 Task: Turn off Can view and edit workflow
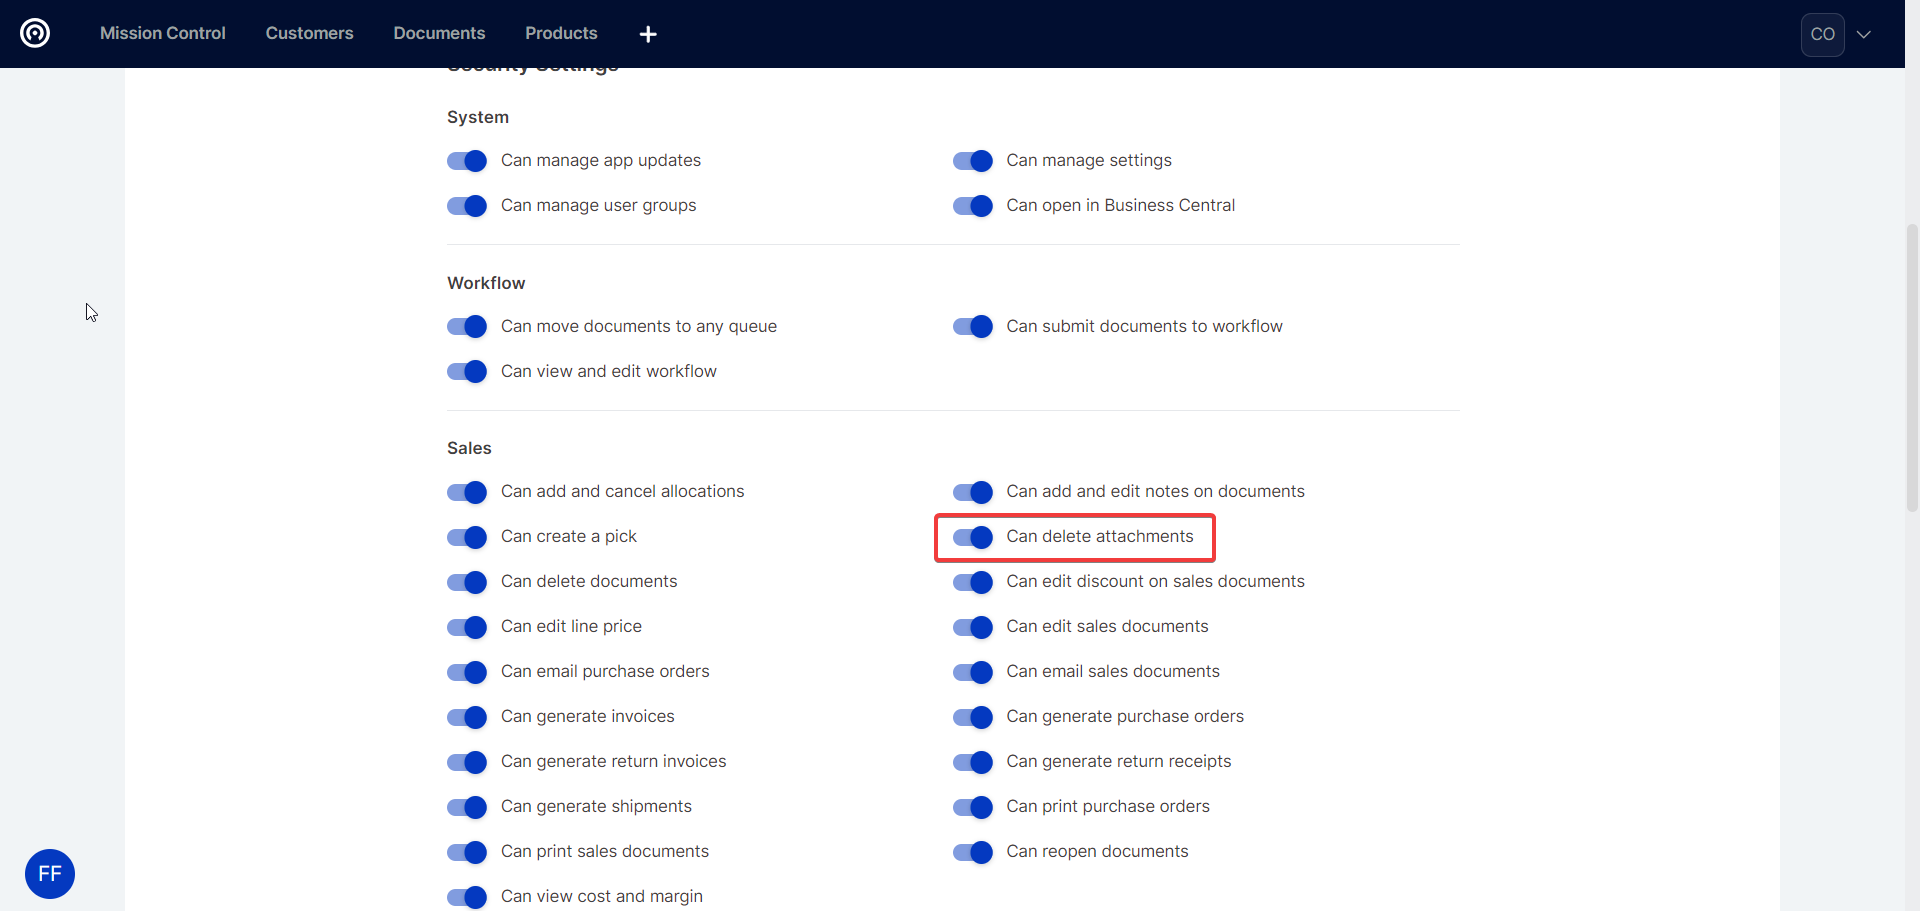pyautogui.click(x=467, y=372)
